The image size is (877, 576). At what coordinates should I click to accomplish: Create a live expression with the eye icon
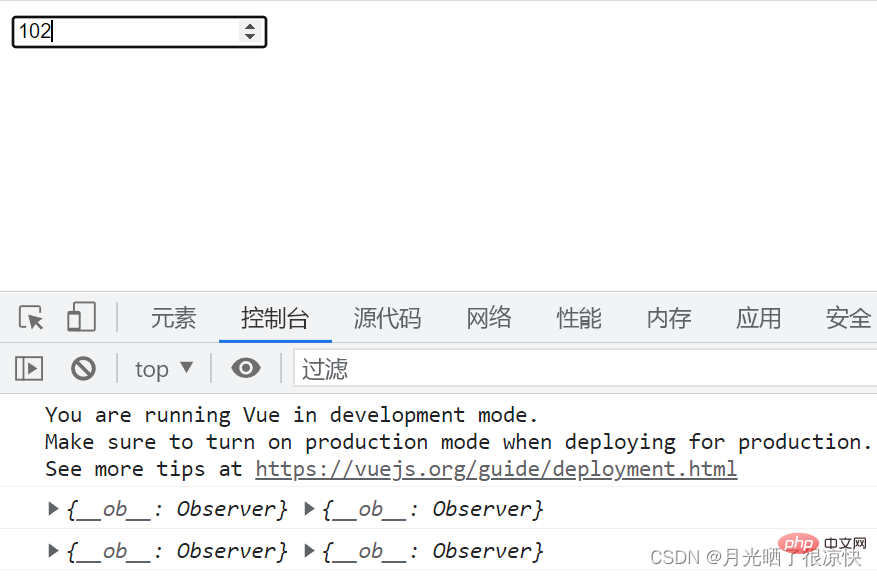pos(246,368)
